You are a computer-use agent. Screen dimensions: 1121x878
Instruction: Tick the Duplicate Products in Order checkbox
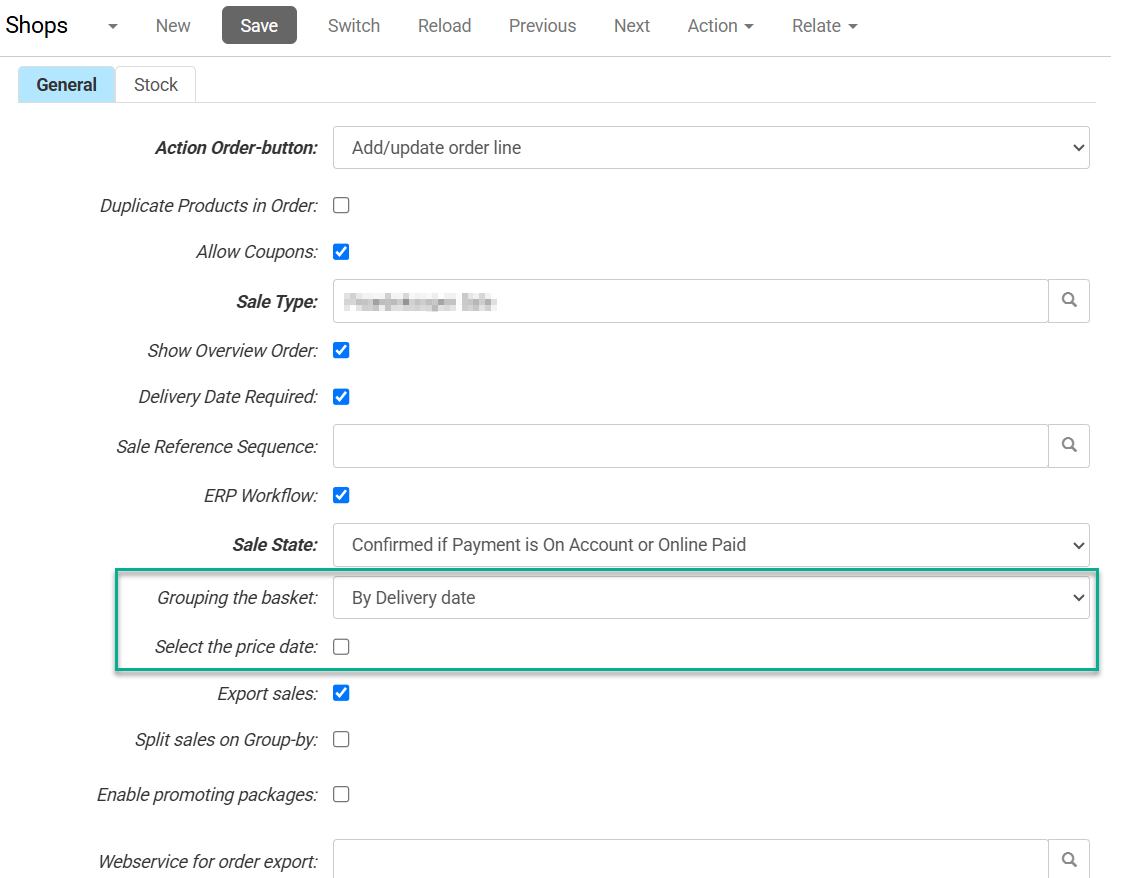tap(341, 206)
